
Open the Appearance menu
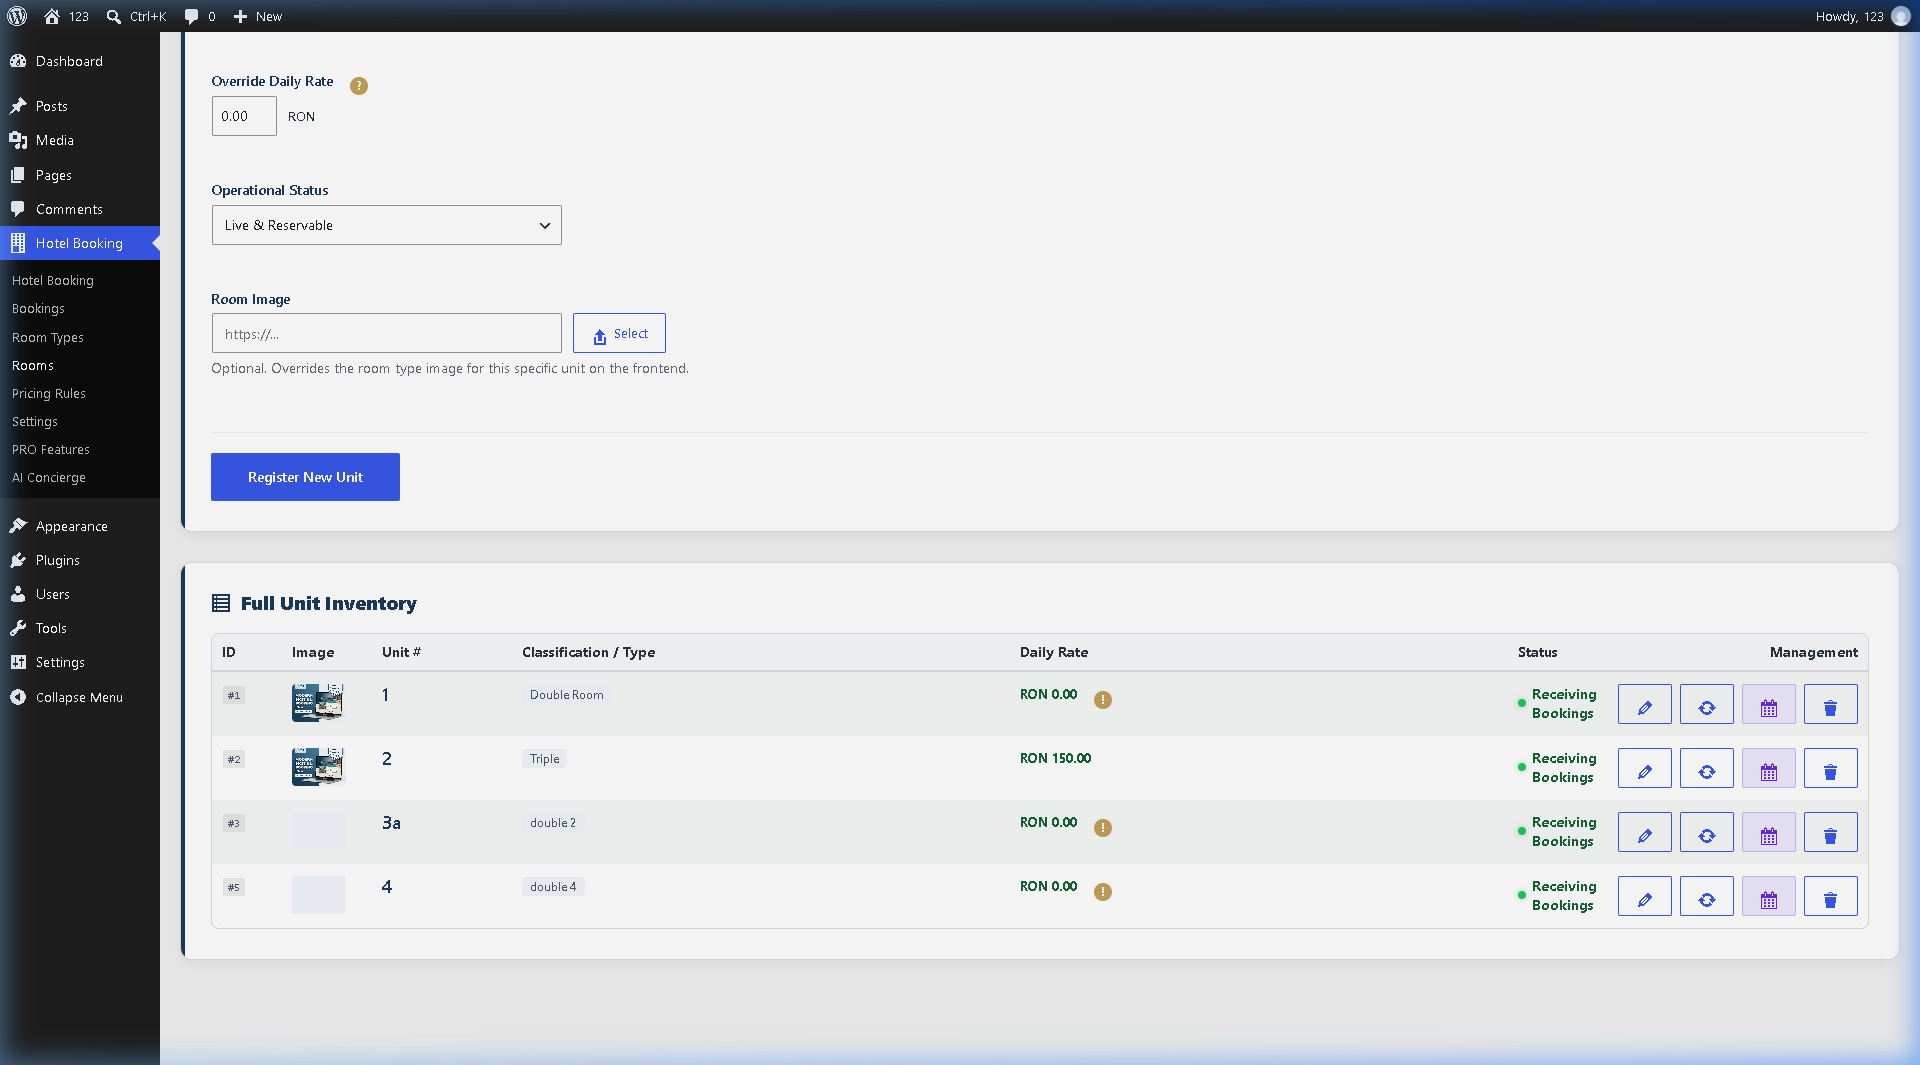tap(80, 526)
